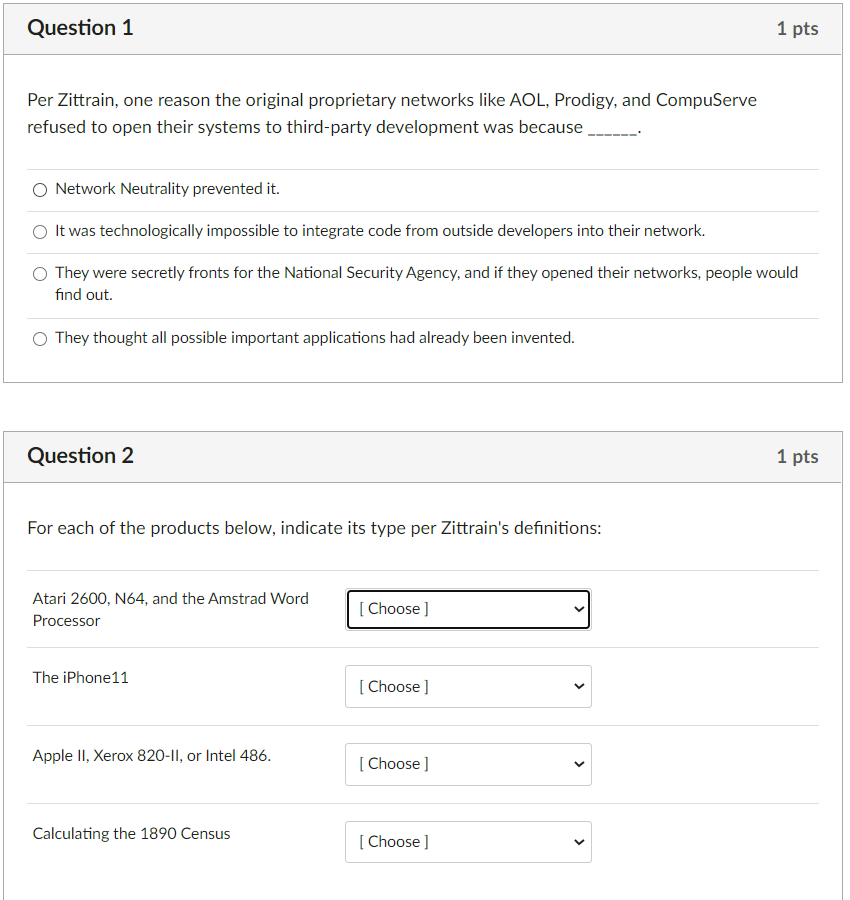The image size is (850, 900).
Task: Click the 1 pts label on Question 2
Action: tap(797, 456)
